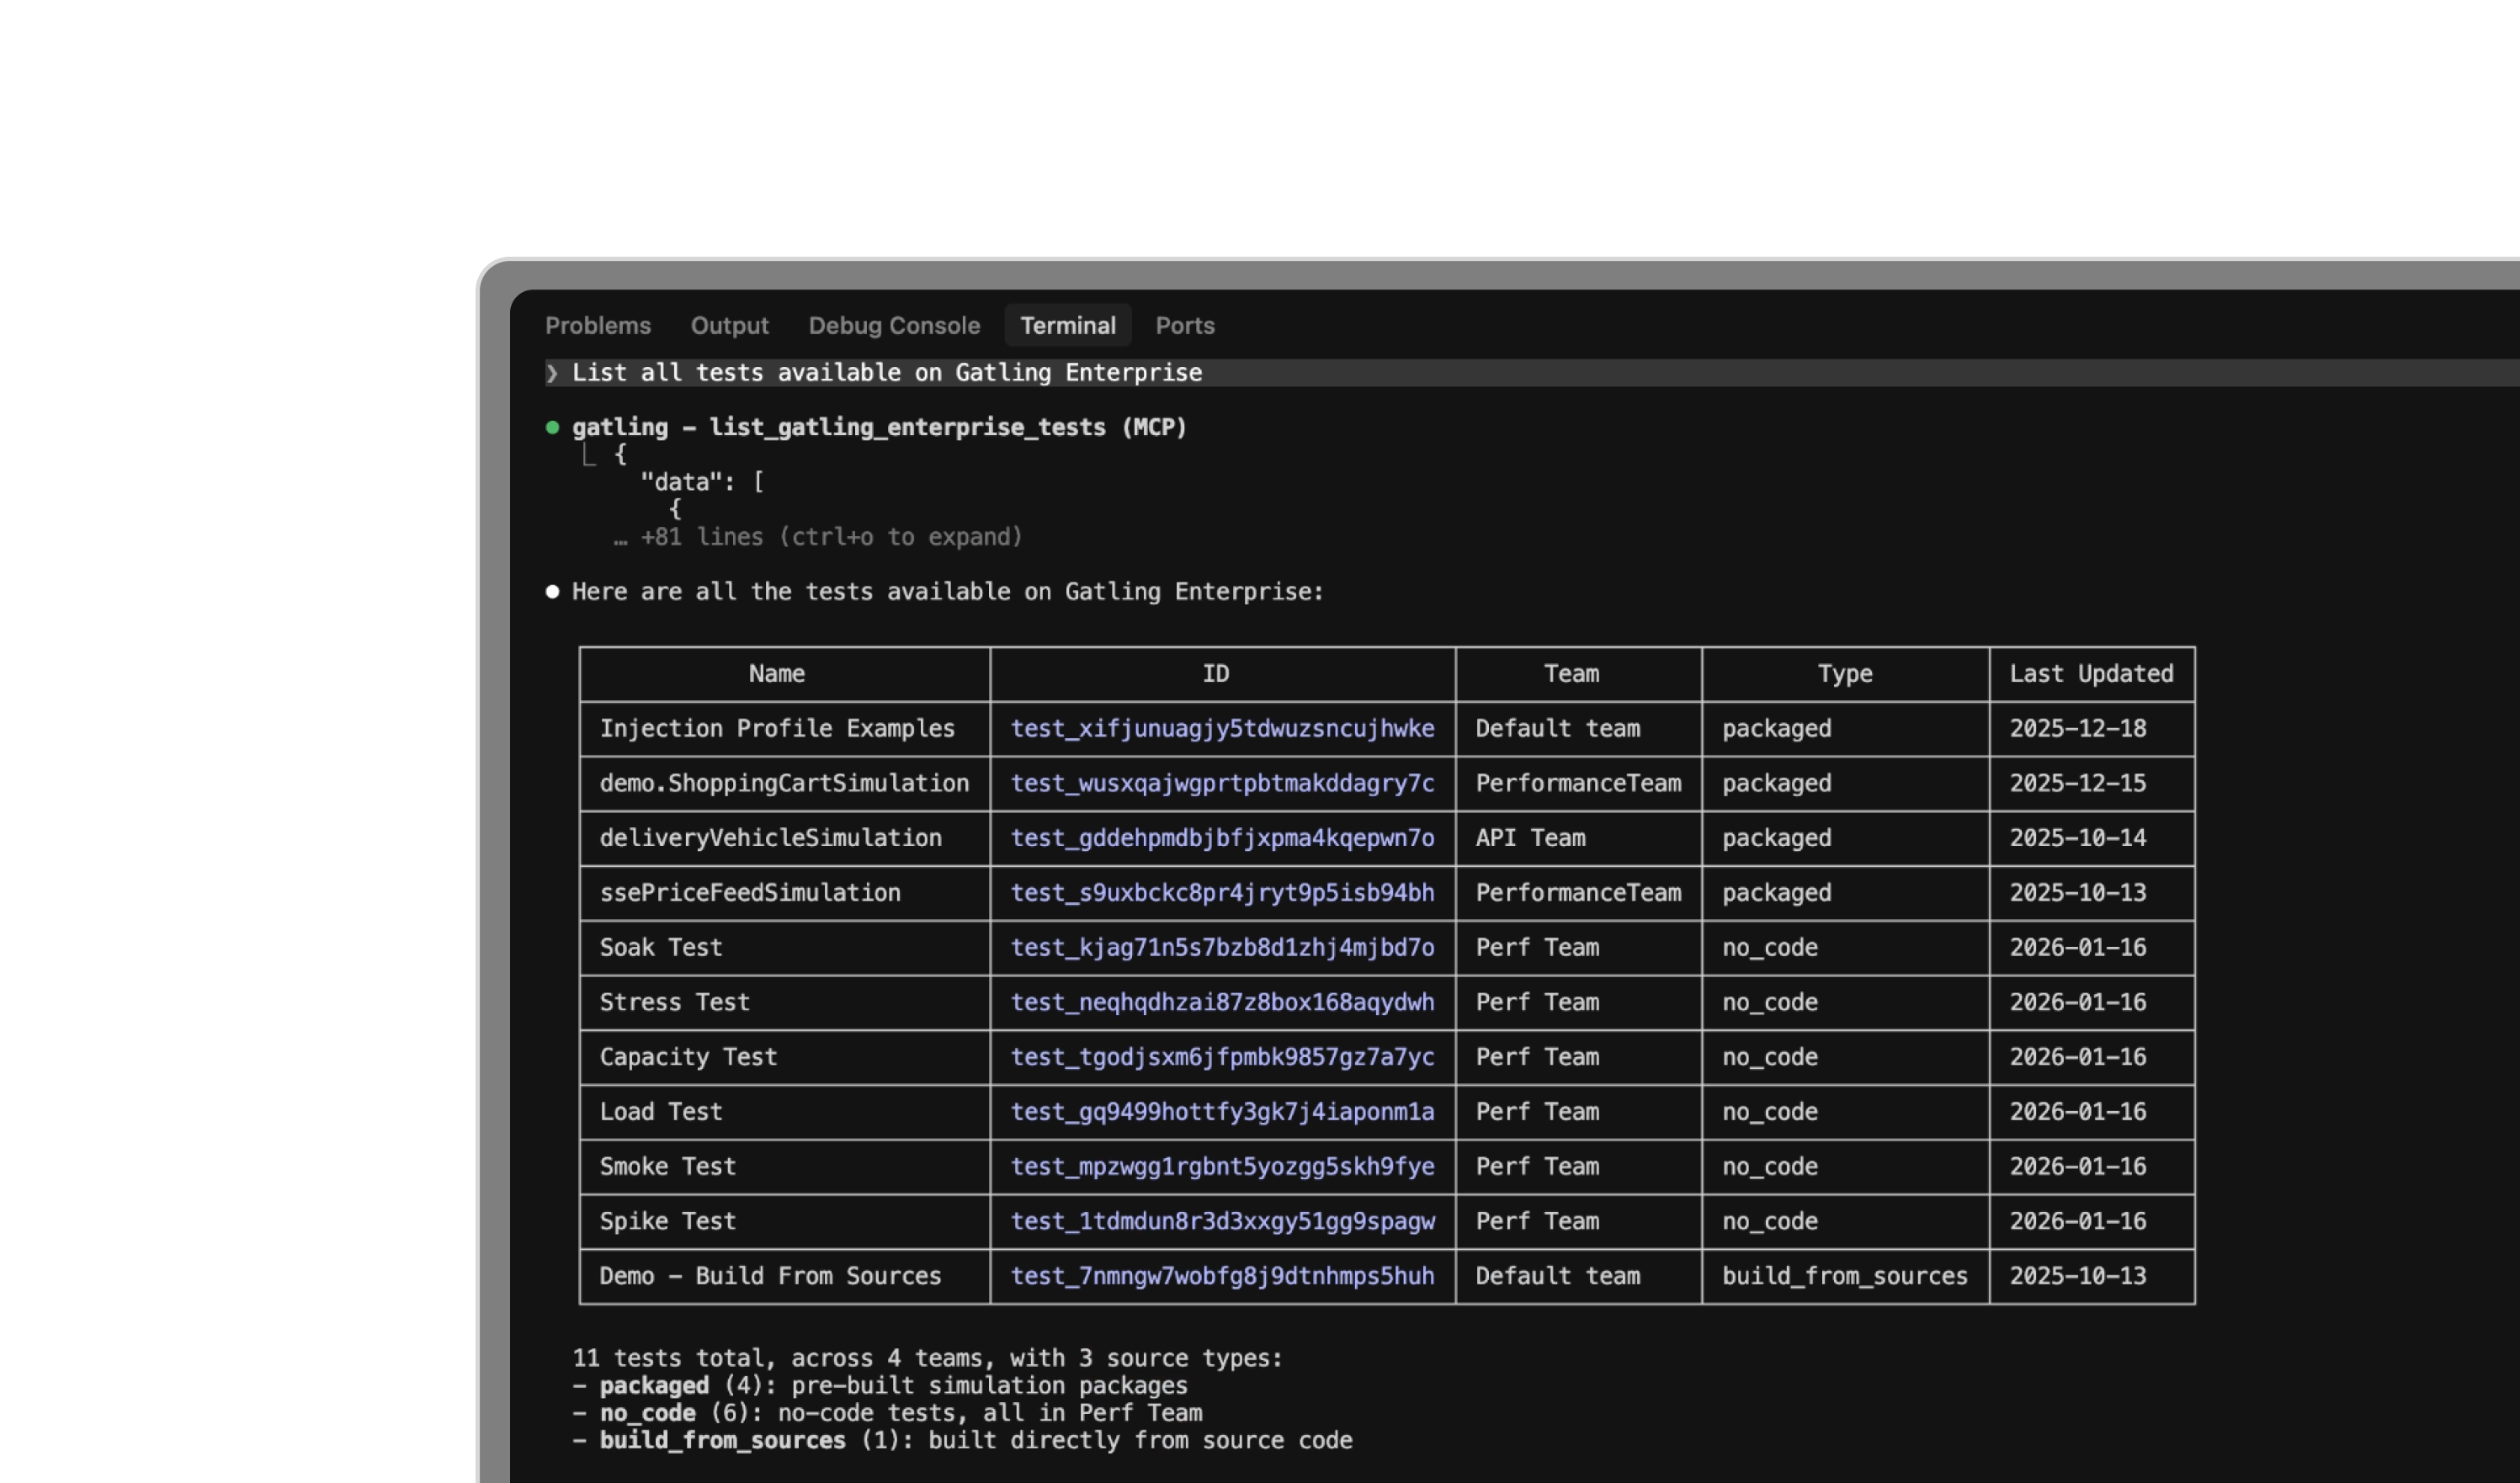Click the white response bullet dot
Screen dimensions: 2520x1483
[x=552, y=592]
